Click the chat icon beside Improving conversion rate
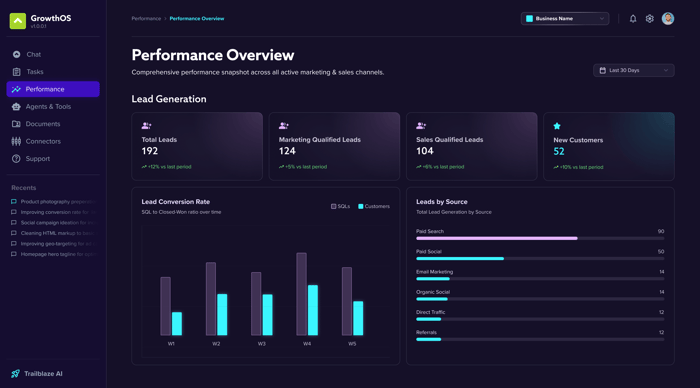Viewport: 700px width, 388px height. click(14, 213)
